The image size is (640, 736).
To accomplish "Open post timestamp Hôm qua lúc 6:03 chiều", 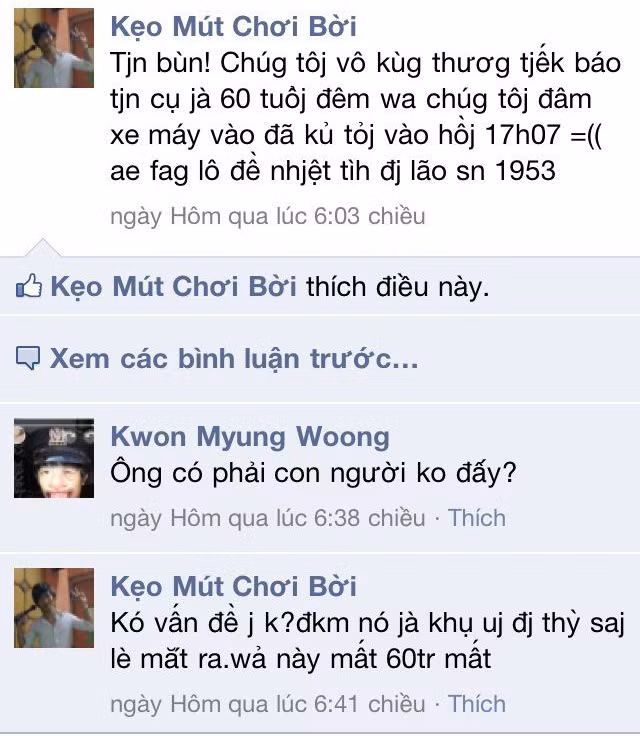I will click(x=268, y=217).
